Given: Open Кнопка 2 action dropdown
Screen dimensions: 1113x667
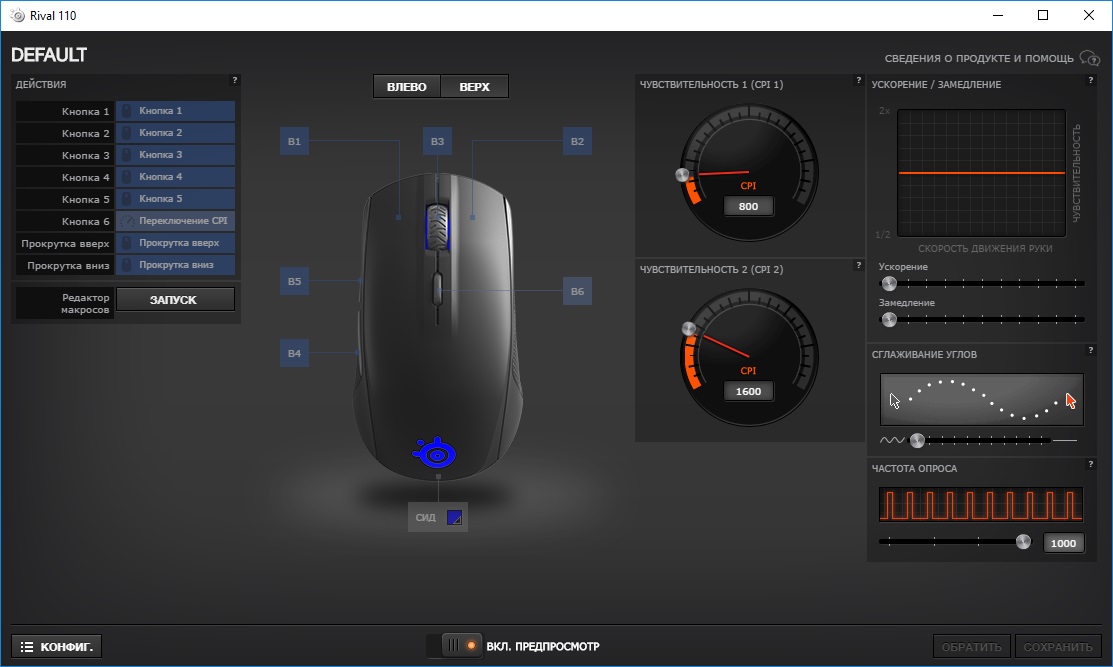Looking at the screenshot, I should click(x=175, y=133).
